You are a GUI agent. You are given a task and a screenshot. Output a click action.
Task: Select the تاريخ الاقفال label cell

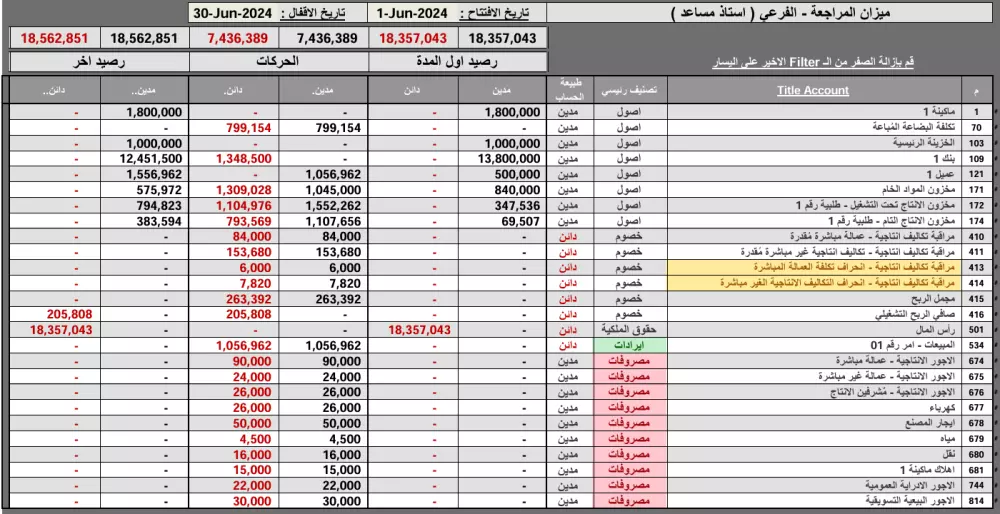(x=321, y=13)
